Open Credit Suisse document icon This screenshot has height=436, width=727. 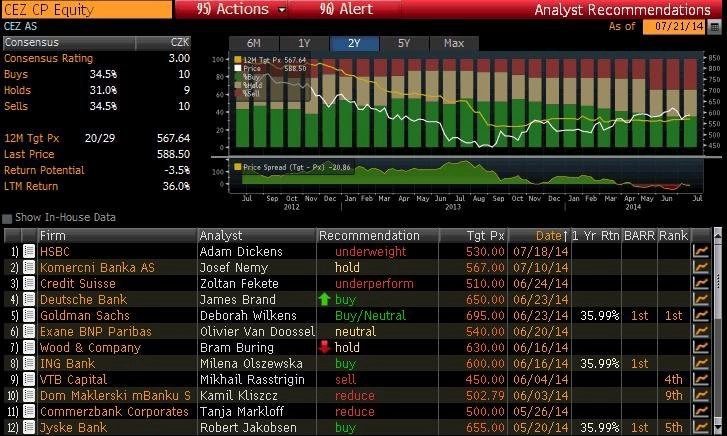click(29, 283)
